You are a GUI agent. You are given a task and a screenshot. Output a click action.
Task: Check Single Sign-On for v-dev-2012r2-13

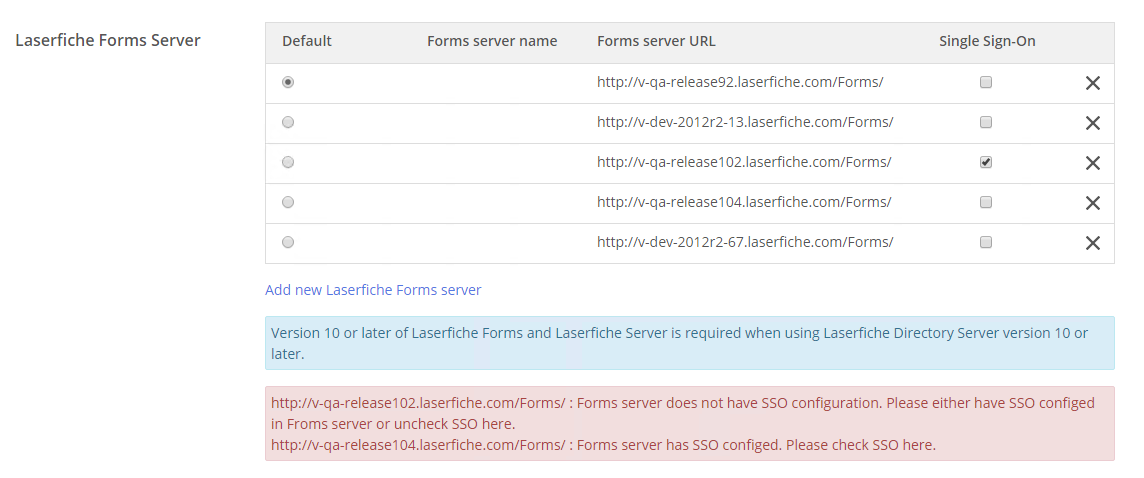986,123
